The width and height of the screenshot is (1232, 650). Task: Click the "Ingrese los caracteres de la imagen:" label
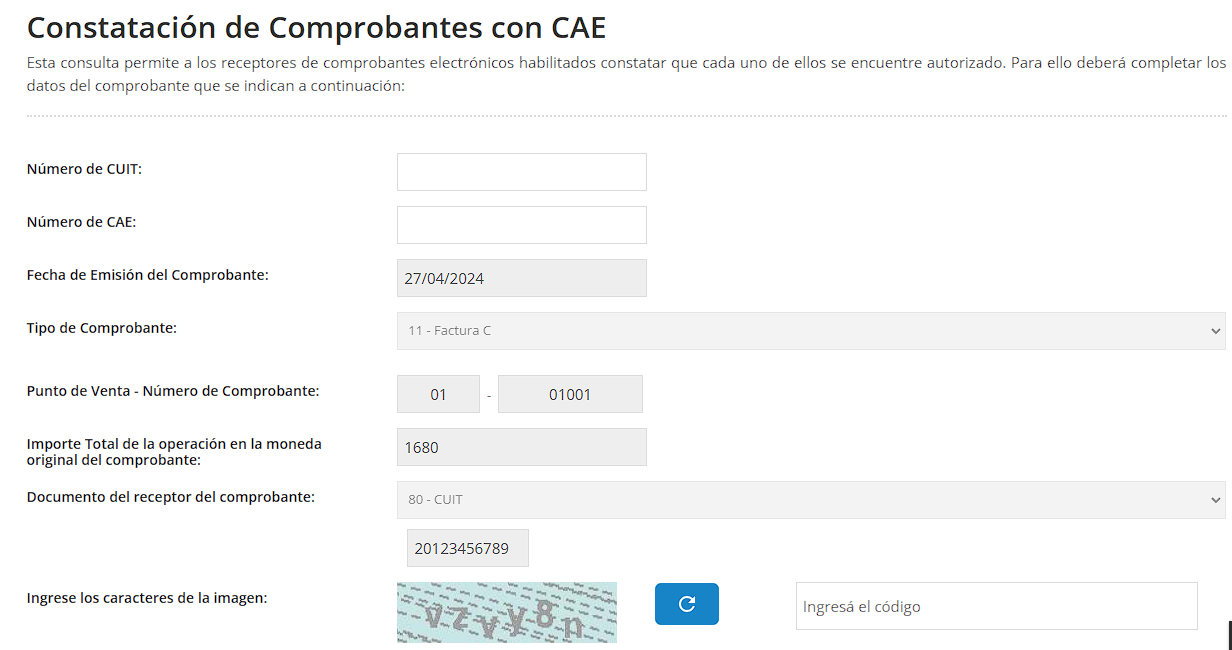146,598
